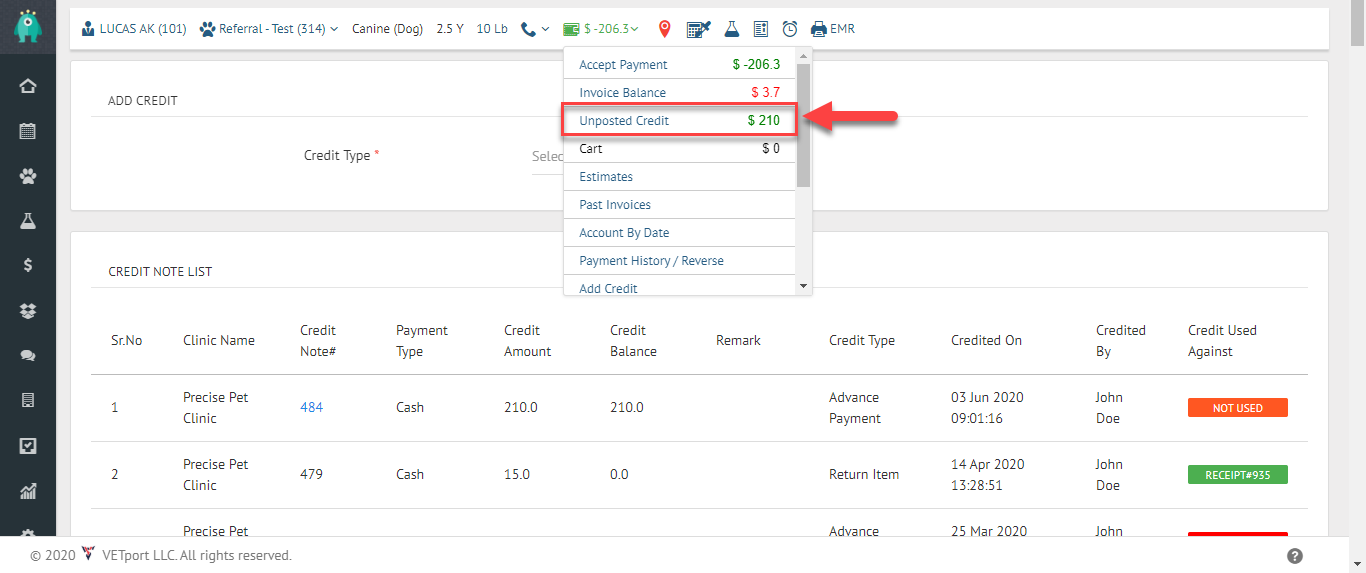The height and width of the screenshot is (573, 1366).
Task: Click the Credit Balance column header
Action: point(633,341)
